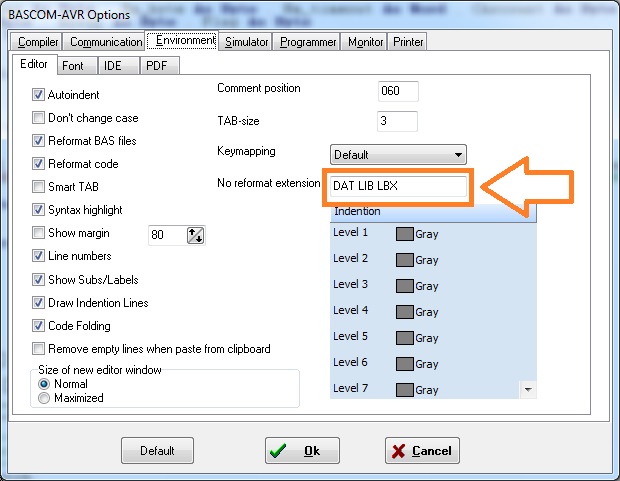
Task: Open the Keymapping dropdown
Action: point(398,154)
